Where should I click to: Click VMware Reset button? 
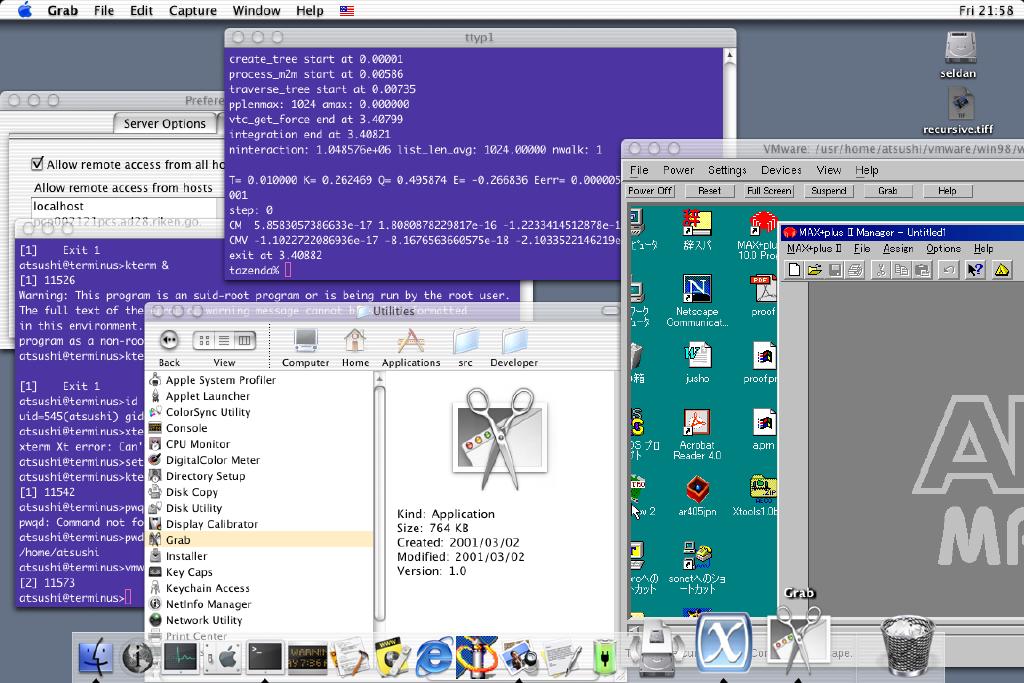point(709,191)
